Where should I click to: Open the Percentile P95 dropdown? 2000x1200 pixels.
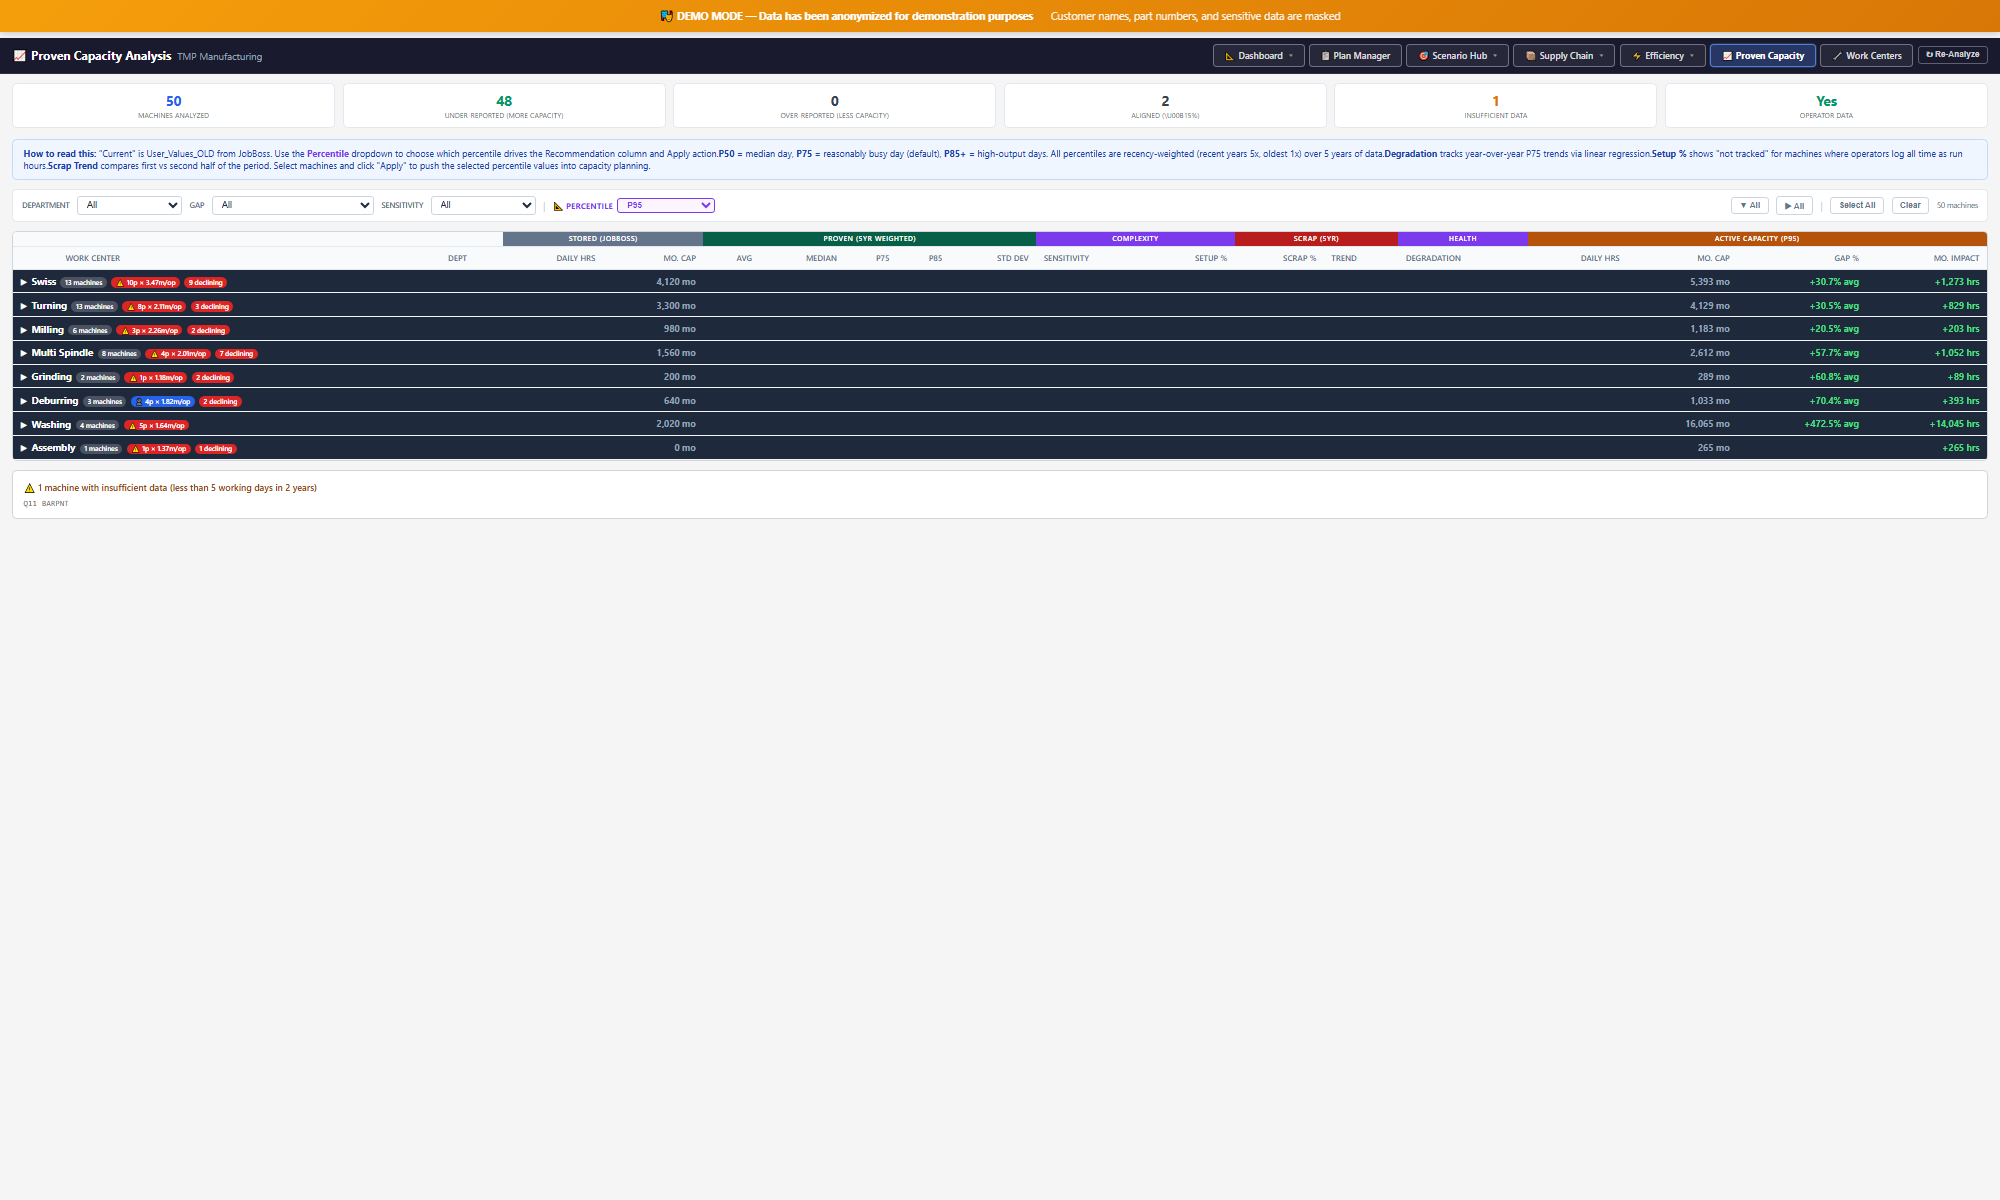(666, 205)
